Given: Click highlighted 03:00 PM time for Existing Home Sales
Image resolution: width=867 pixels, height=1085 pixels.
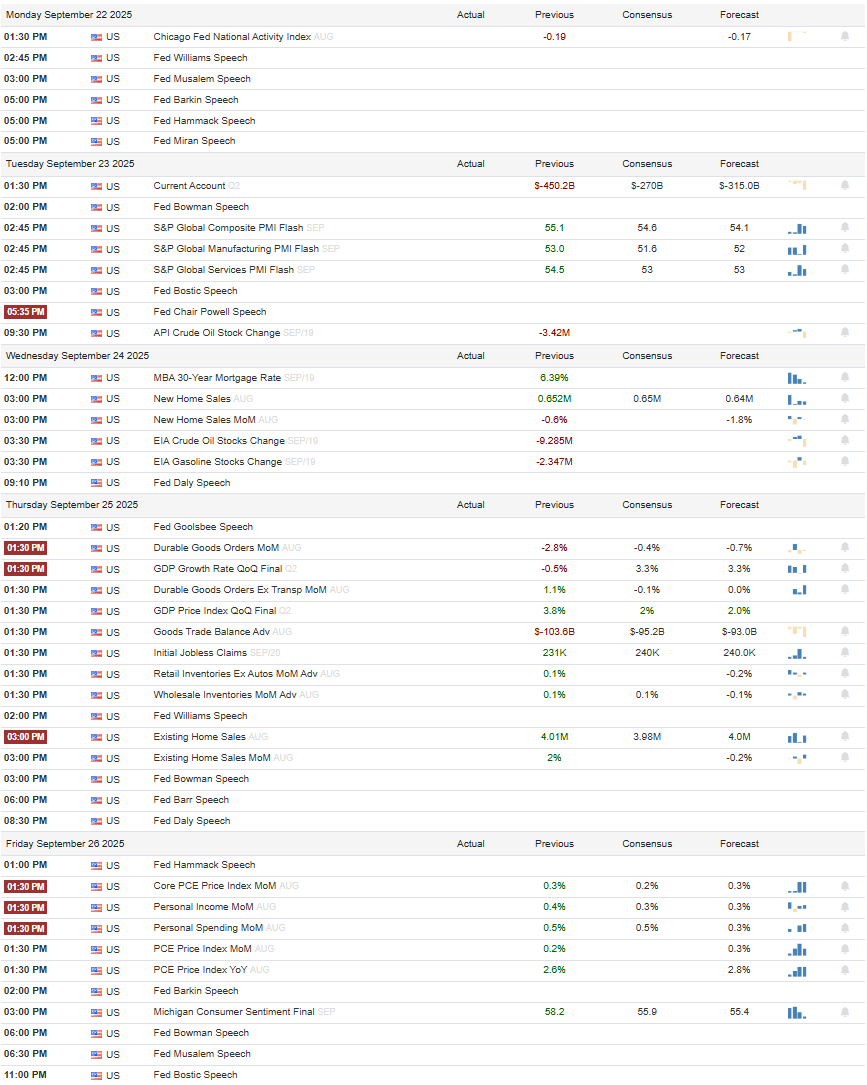Looking at the screenshot, I should point(26,737).
